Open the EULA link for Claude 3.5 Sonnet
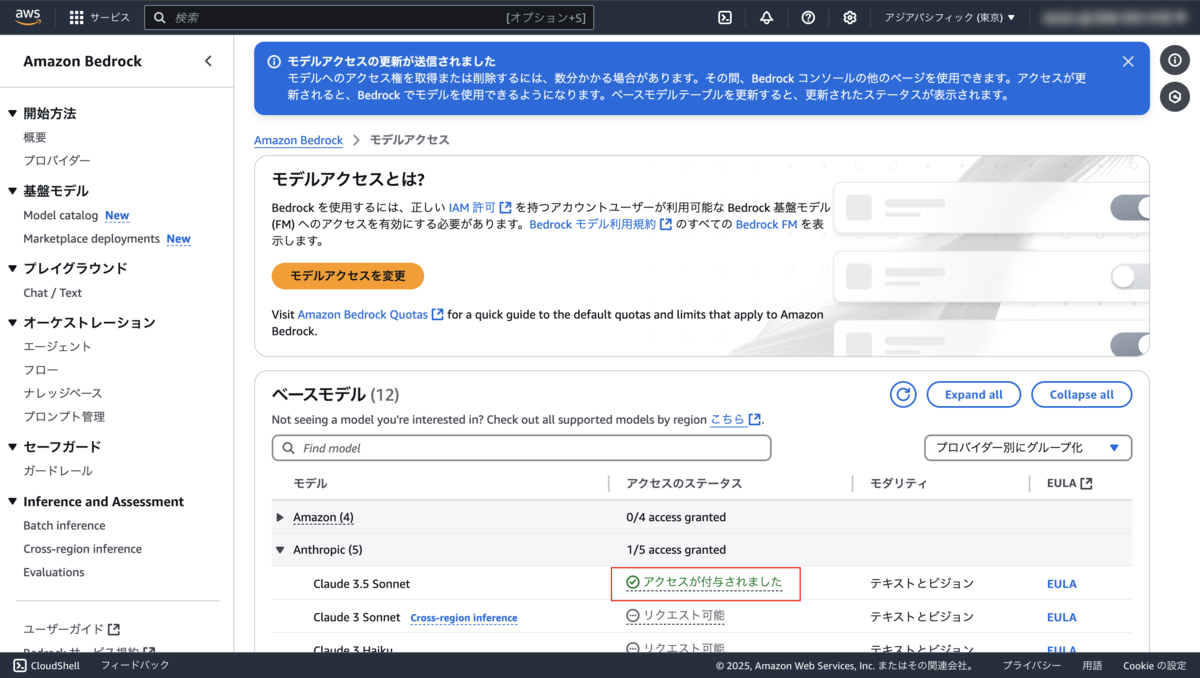The width and height of the screenshot is (1200, 678). coord(1061,583)
